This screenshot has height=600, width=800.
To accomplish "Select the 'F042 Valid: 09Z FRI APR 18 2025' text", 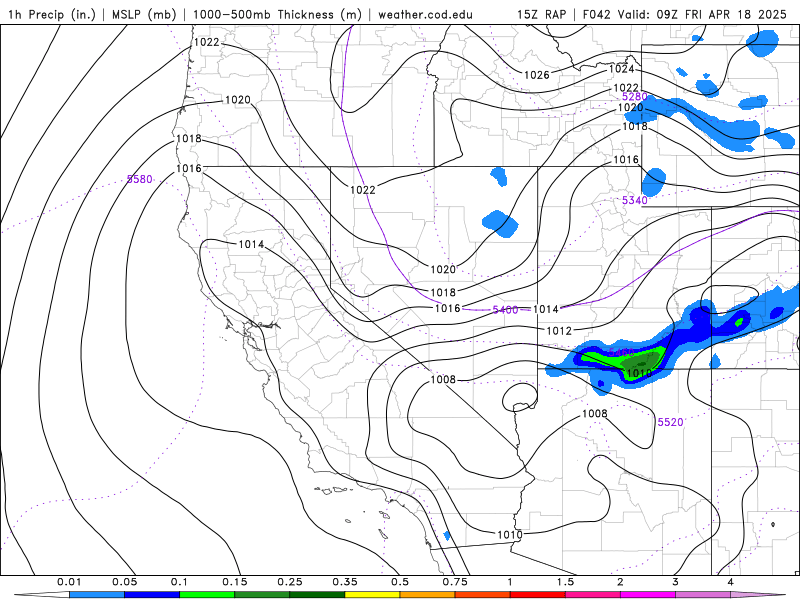I will point(685,14).
